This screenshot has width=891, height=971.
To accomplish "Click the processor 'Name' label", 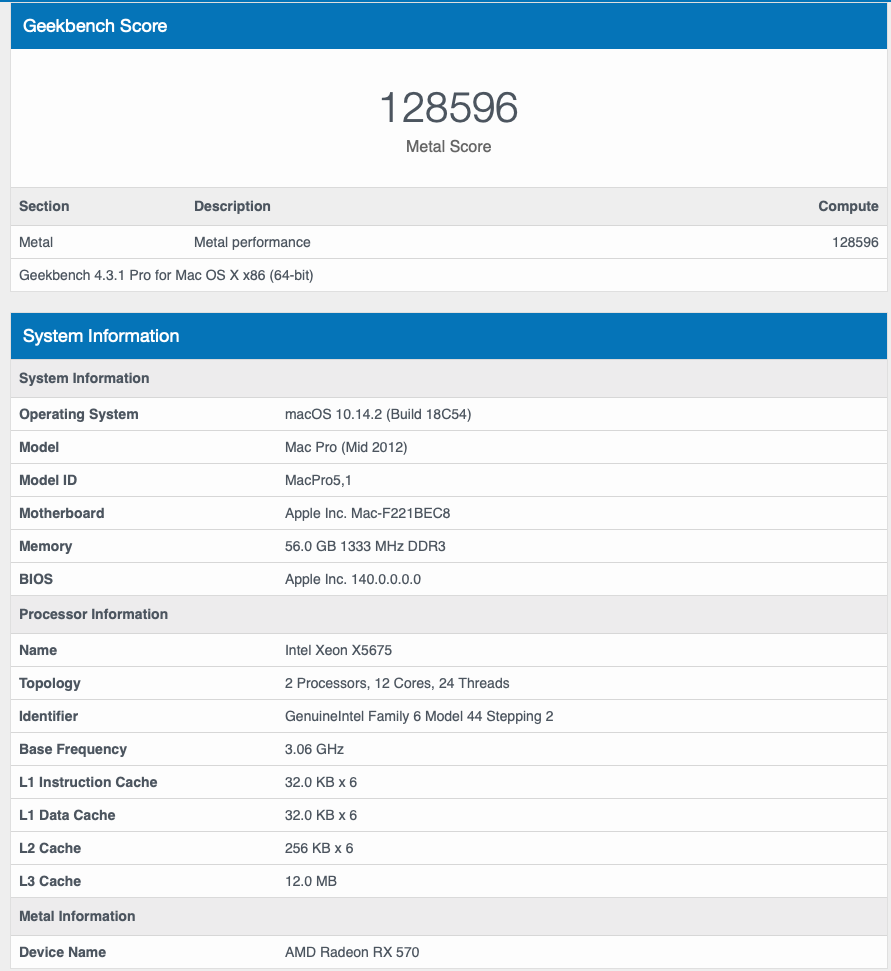I will [x=38, y=650].
